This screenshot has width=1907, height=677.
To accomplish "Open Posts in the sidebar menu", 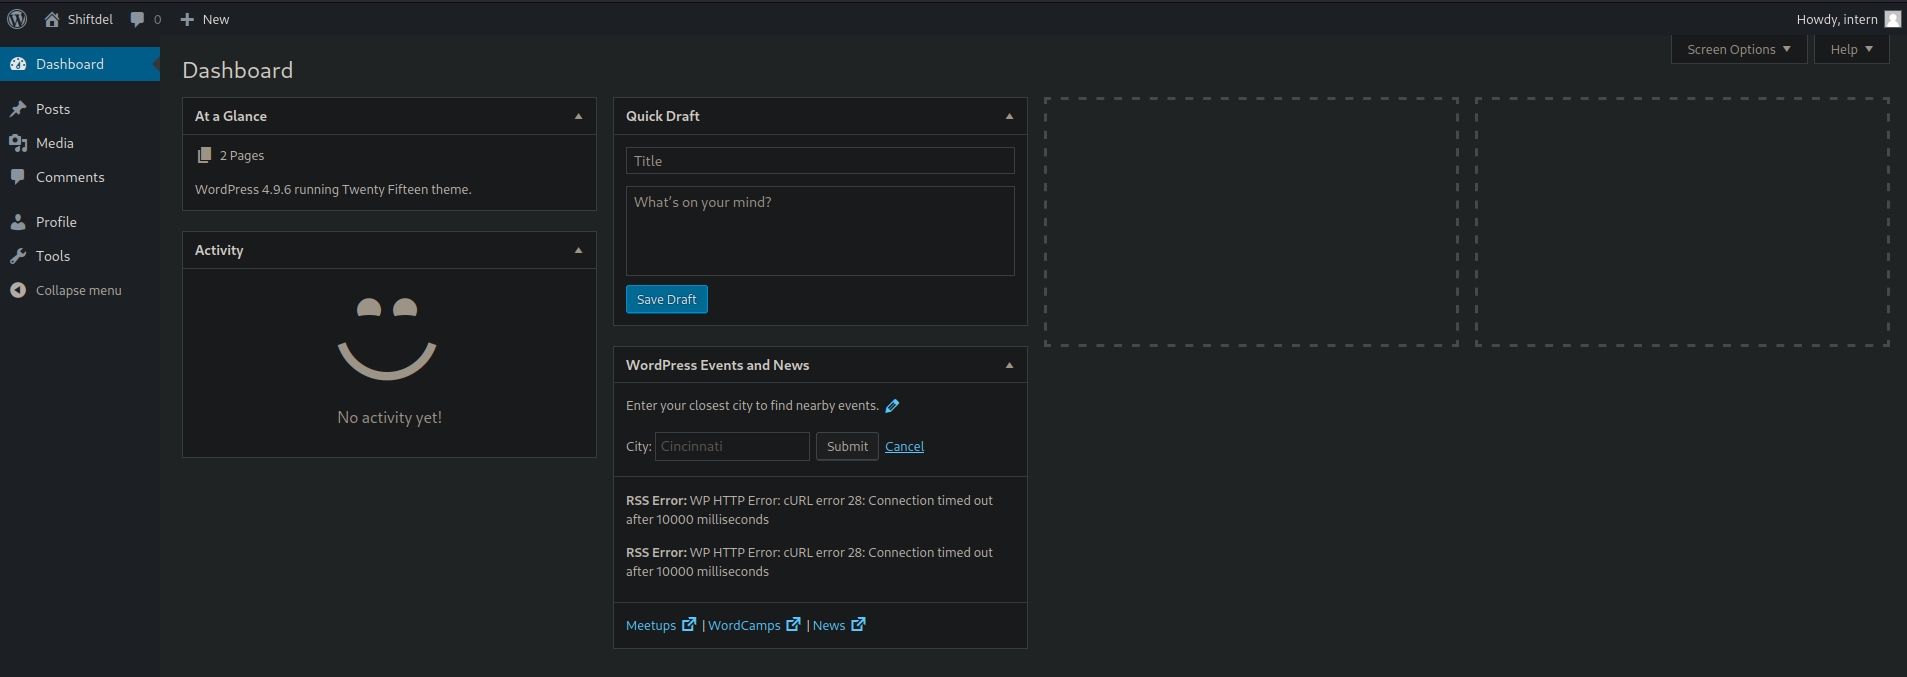I will coord(53,109).
